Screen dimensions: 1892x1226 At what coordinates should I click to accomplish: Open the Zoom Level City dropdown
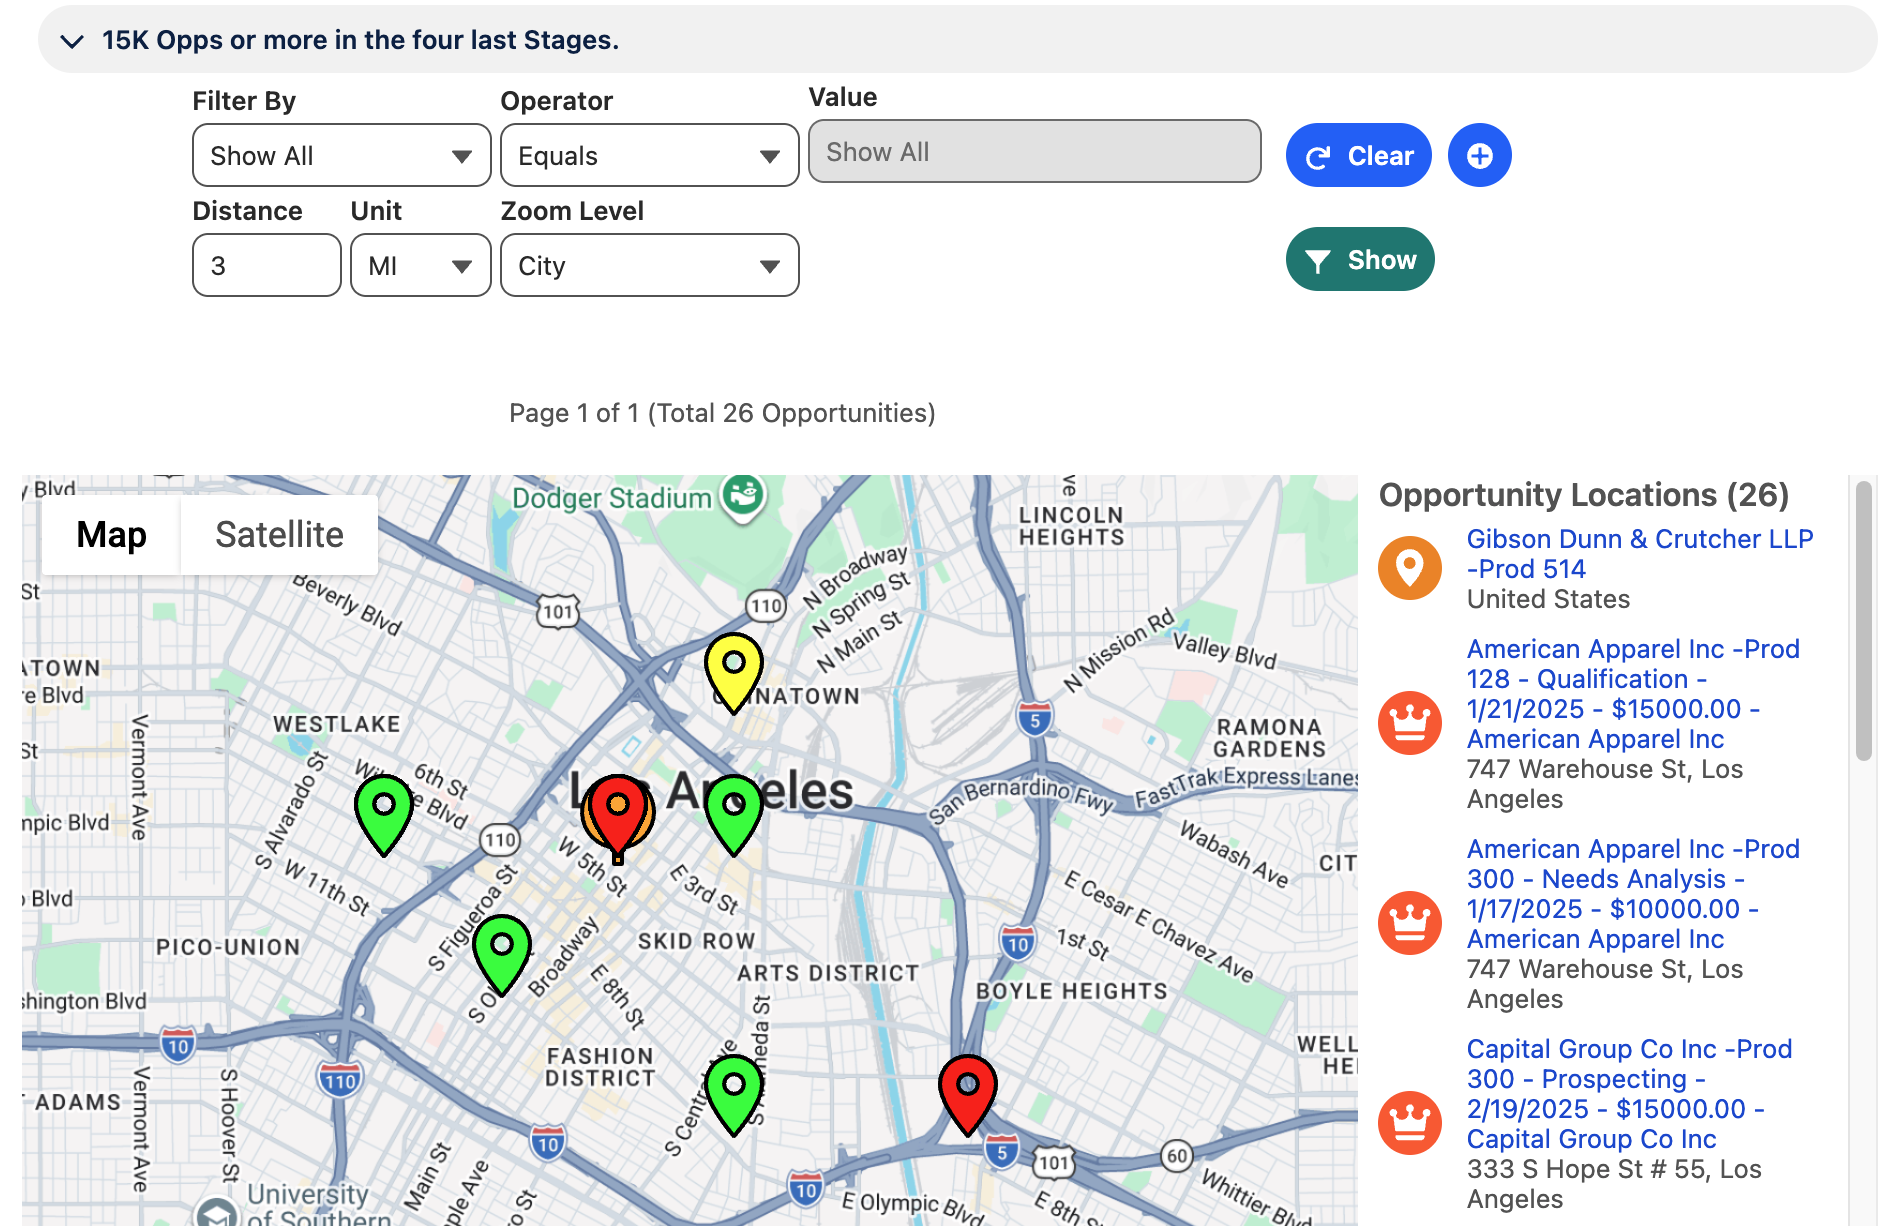(x=649, y=266)
